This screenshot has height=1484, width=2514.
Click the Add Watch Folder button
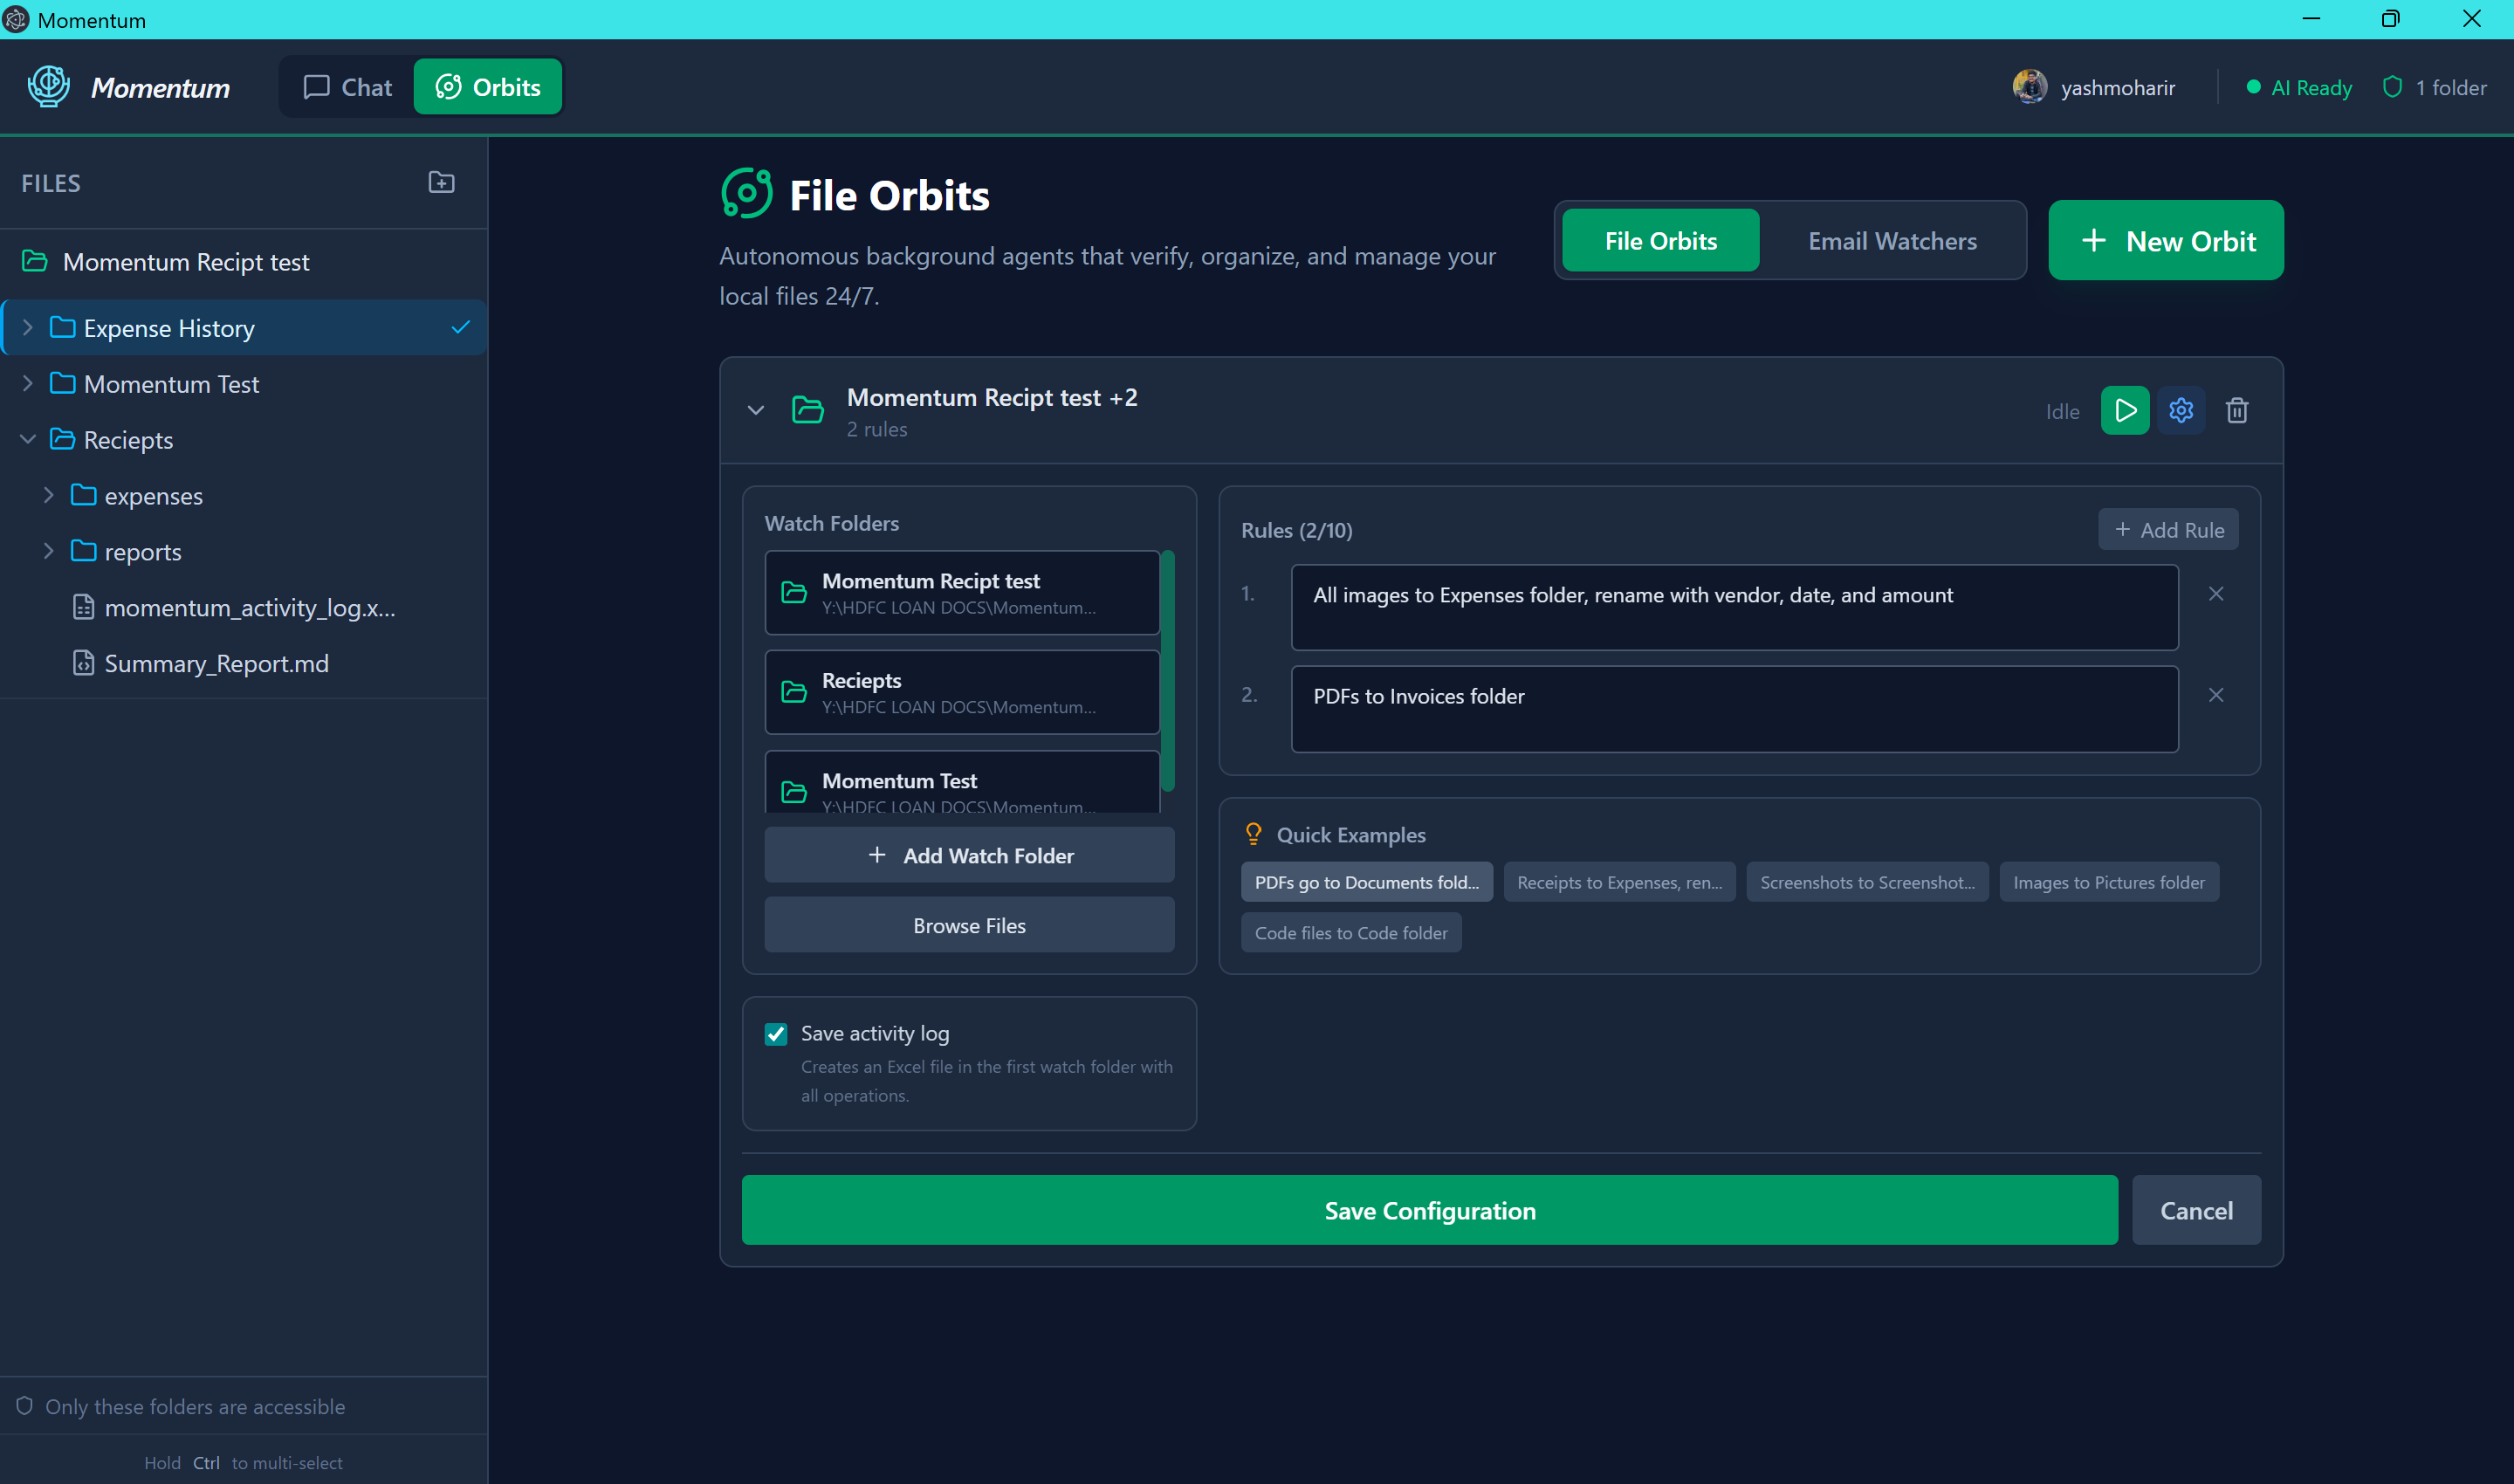[x=968, y=856]
